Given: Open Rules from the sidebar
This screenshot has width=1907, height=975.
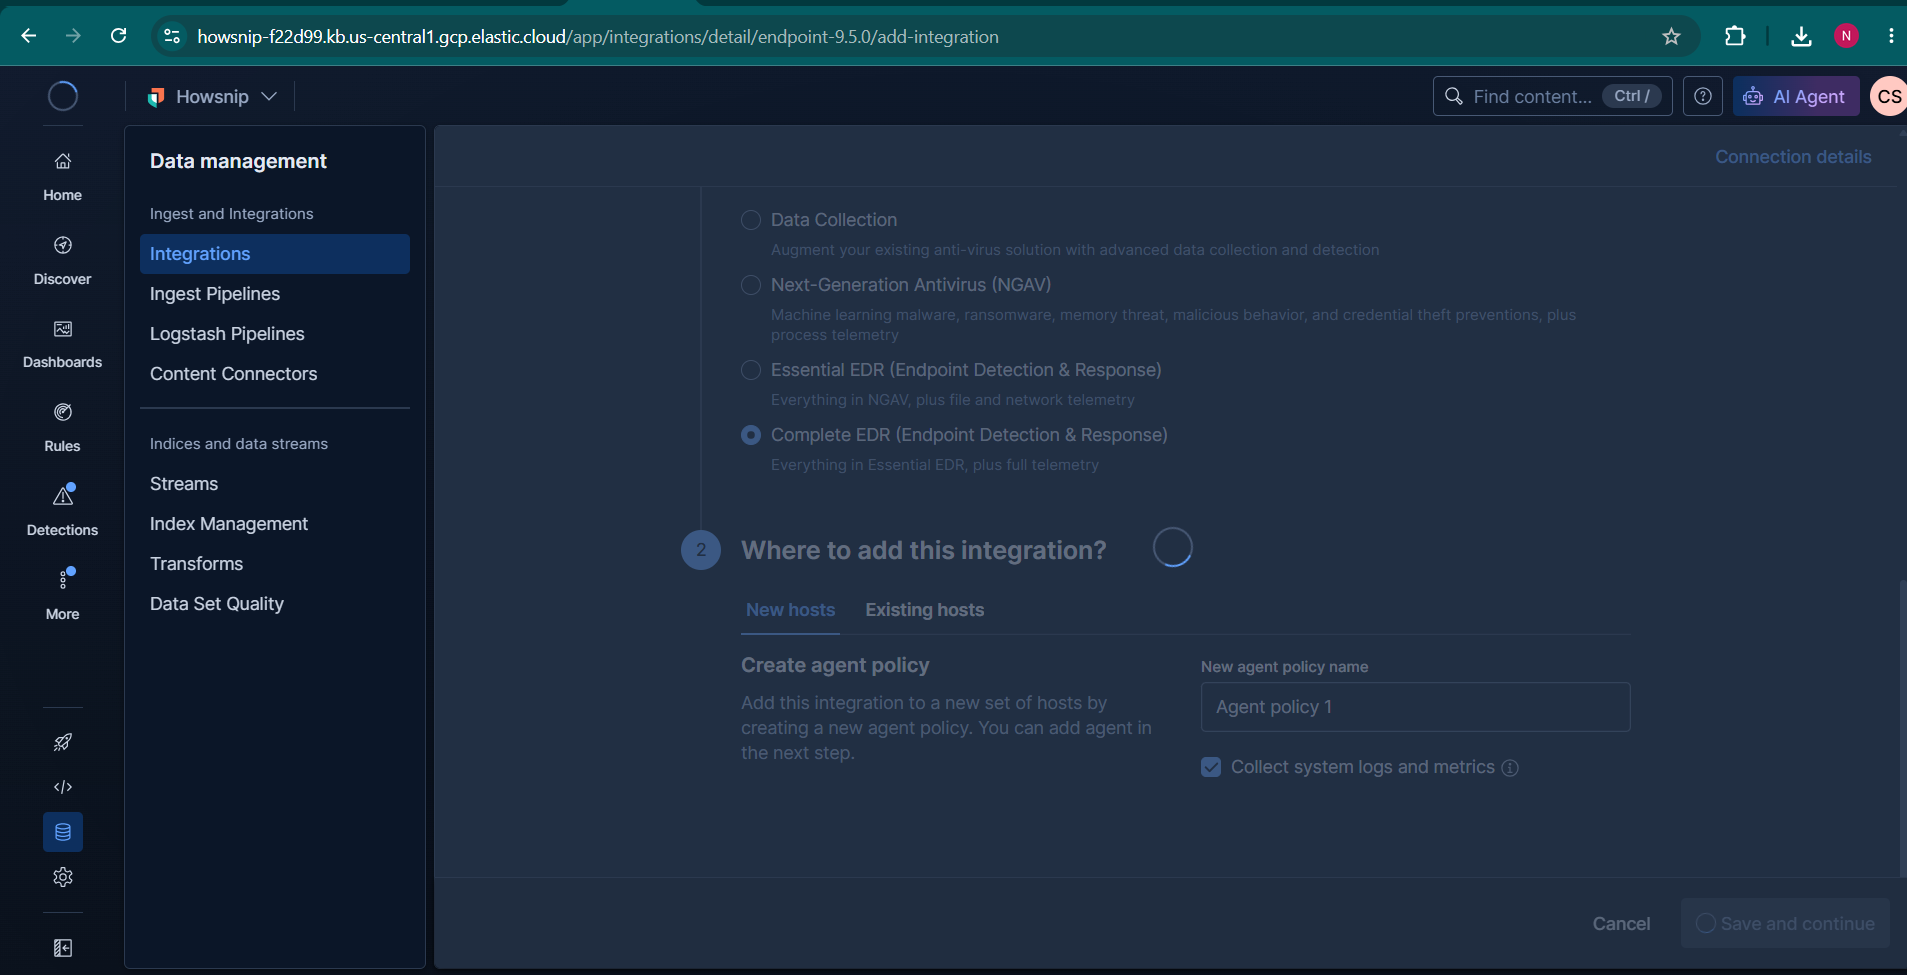Looking at the screenshot, I should [62, 427].
